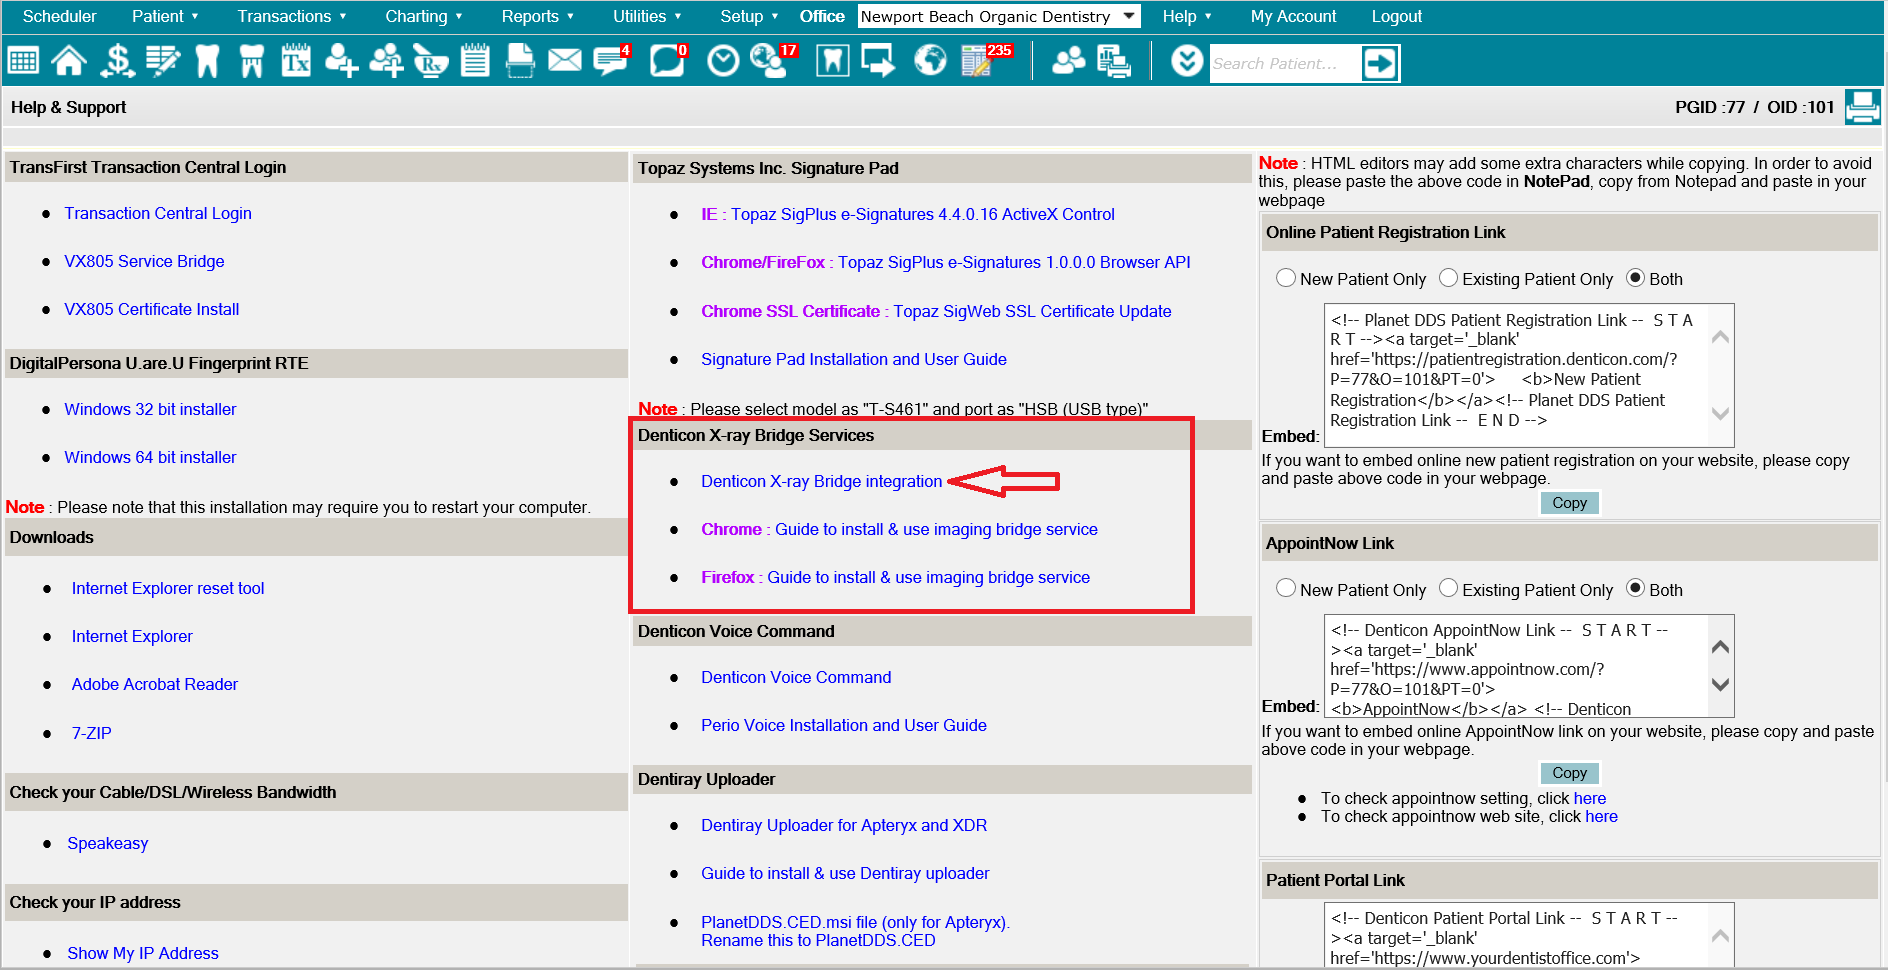Expand the Transactions menu

click(292, 16)
